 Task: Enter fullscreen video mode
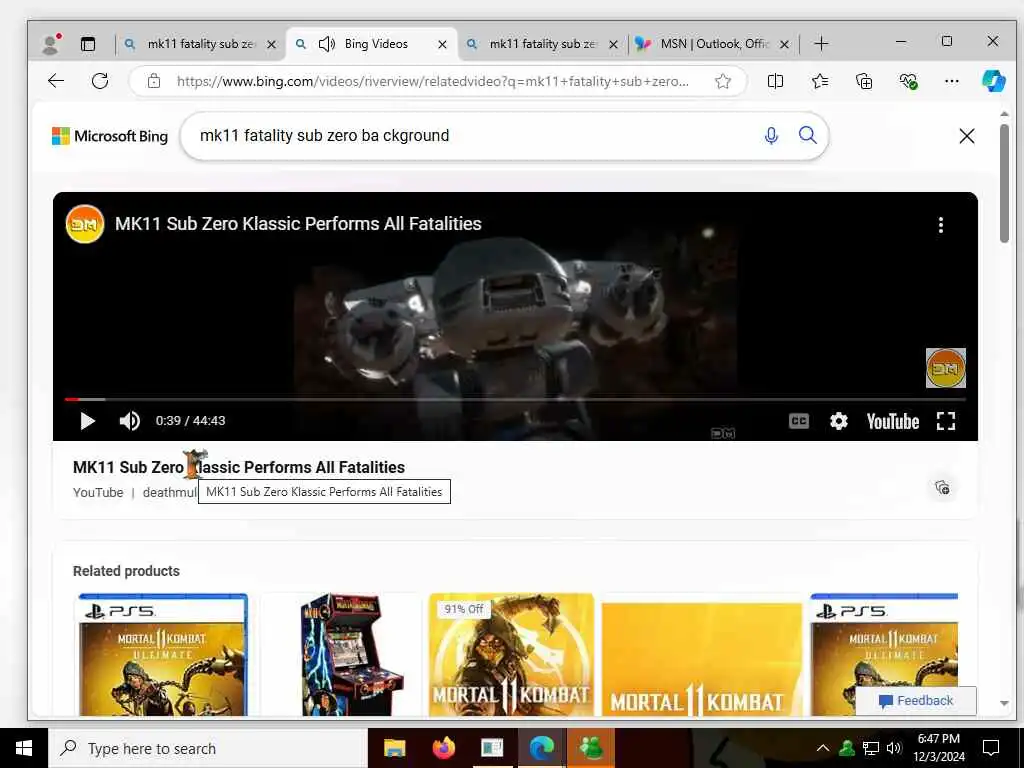(x=946, y=421)
